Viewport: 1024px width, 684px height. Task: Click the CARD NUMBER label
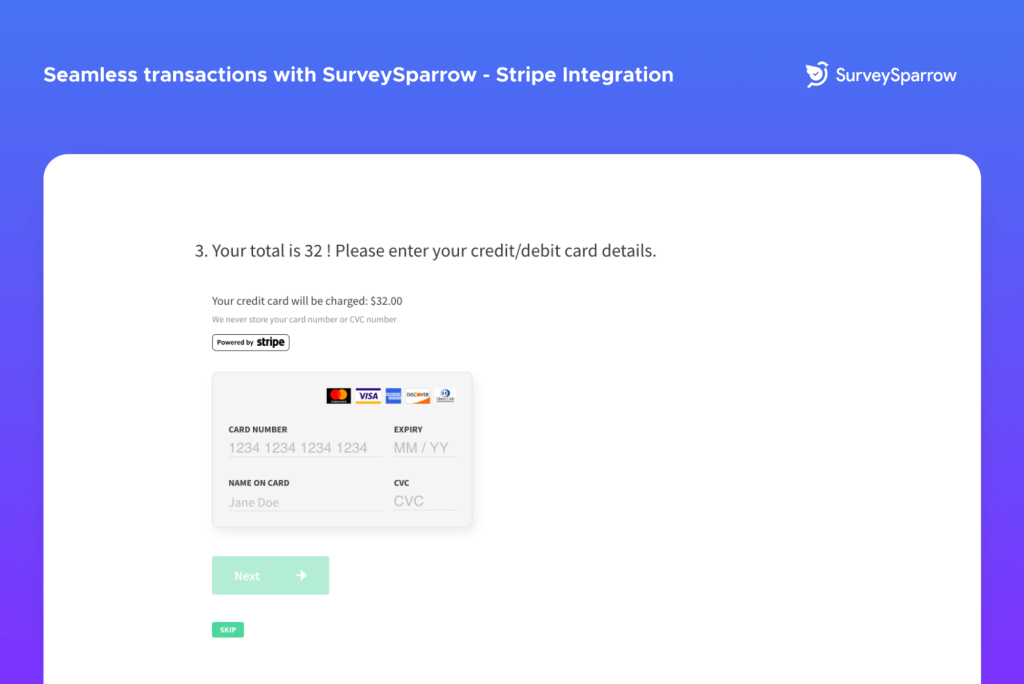point(258,430)
